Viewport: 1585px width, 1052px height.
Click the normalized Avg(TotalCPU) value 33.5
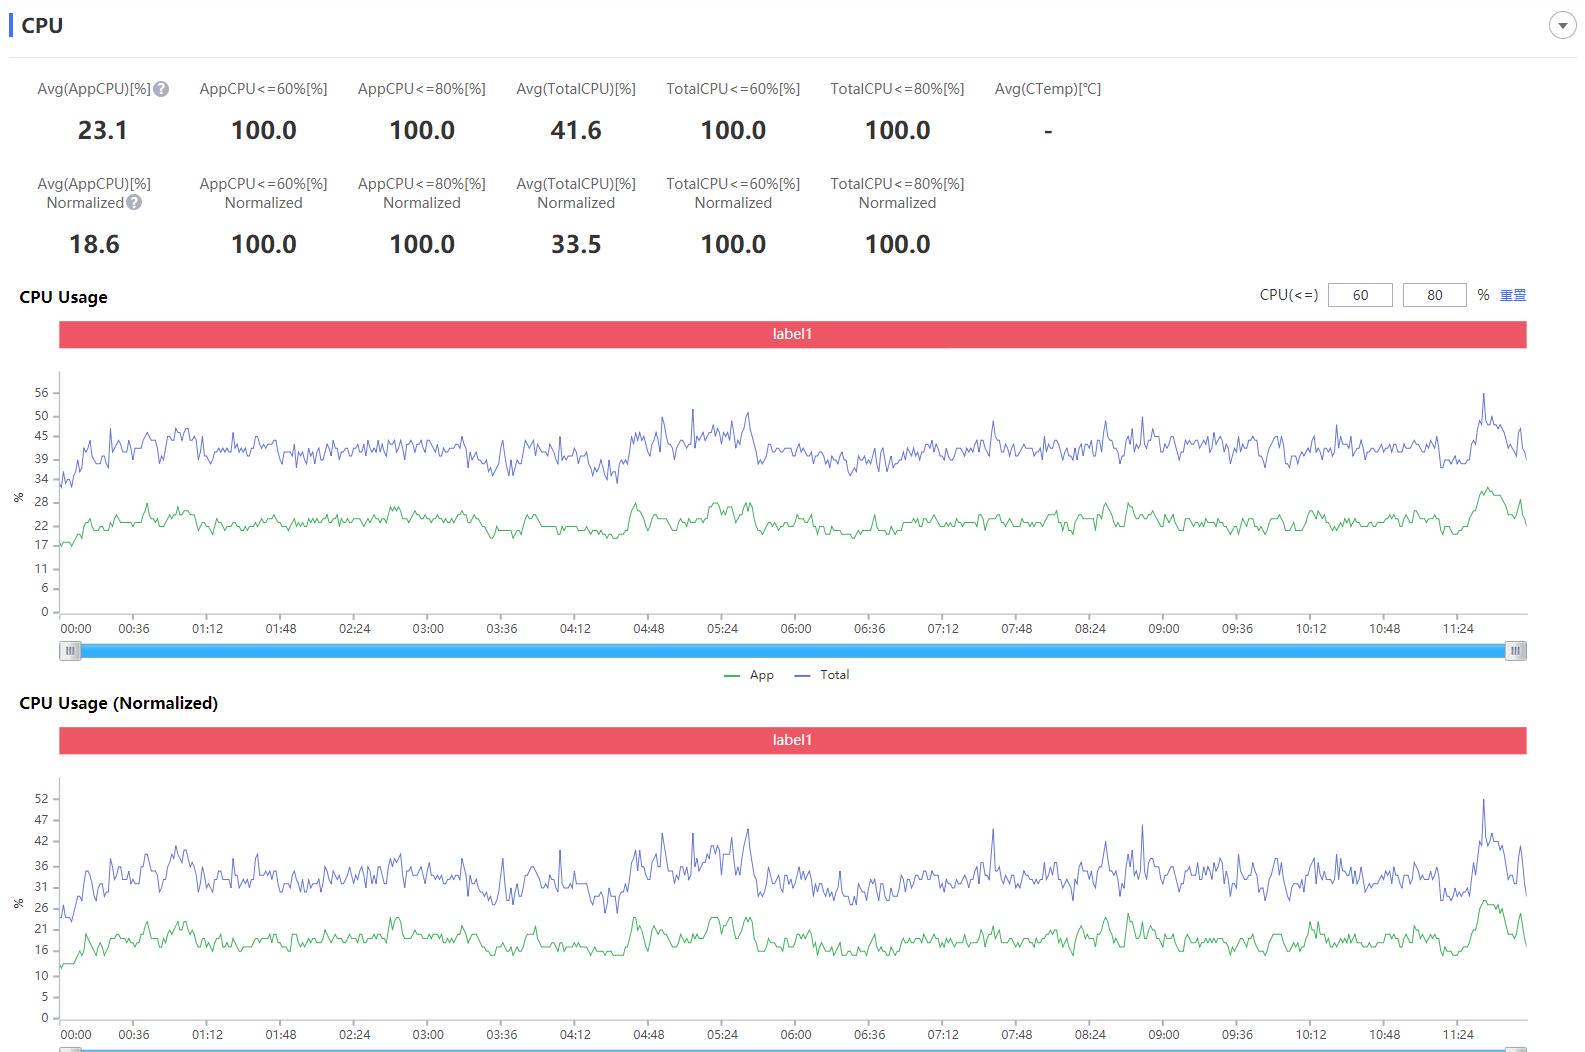pyautogui.click(x=576, y=245)
